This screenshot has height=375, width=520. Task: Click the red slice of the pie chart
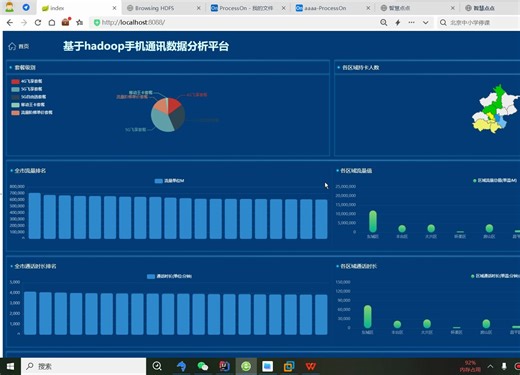[x=174, y=105]
